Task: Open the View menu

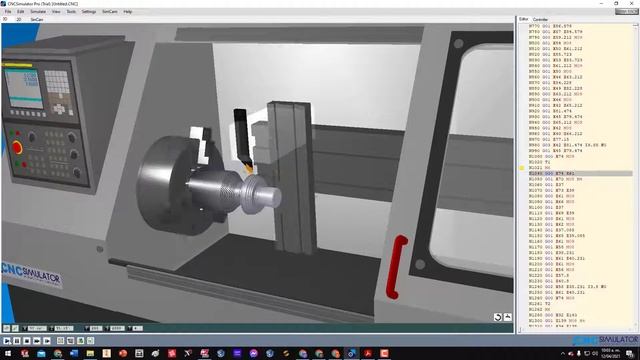Action: coord(56,12)
